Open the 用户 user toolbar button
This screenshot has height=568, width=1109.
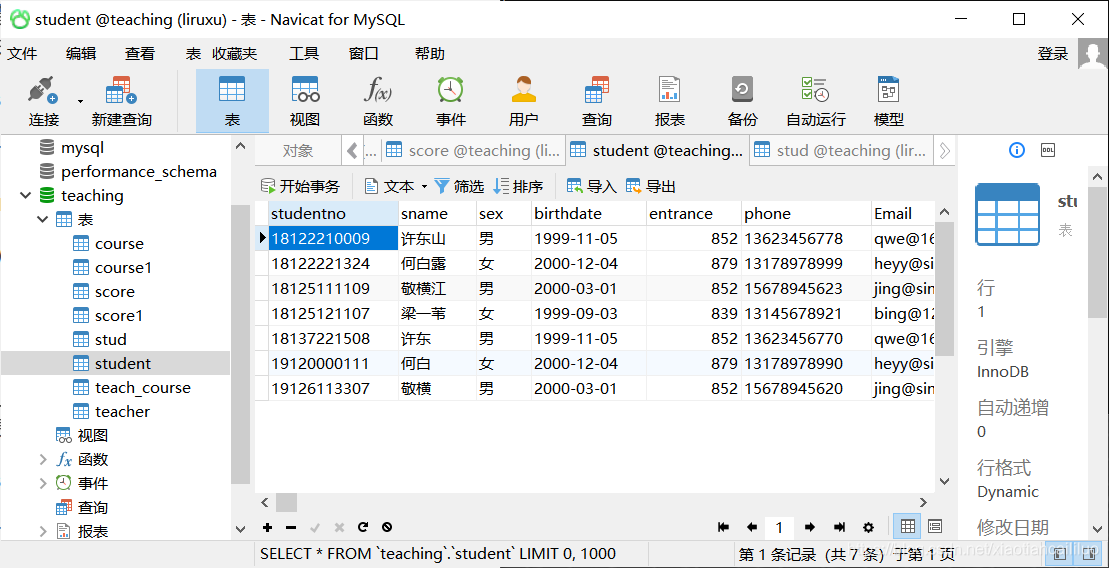tap(523, 102)
